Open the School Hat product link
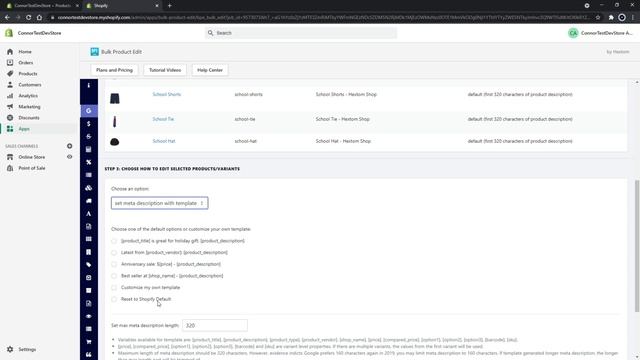The width and height of the screenshot is (640, 360). (x=164, y=141)
